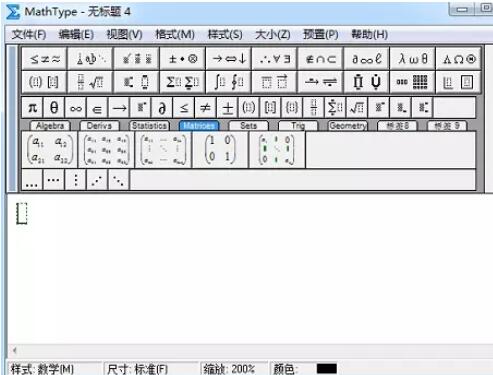Insert the element-of symbol
The height and width of the screenshot is (375, 493).
(97, 108)
